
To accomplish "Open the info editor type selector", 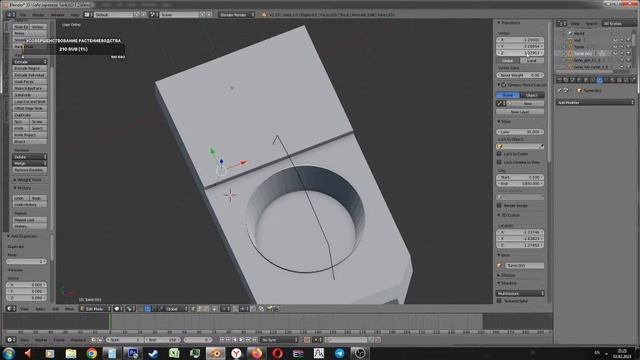I will click(11, 15).
